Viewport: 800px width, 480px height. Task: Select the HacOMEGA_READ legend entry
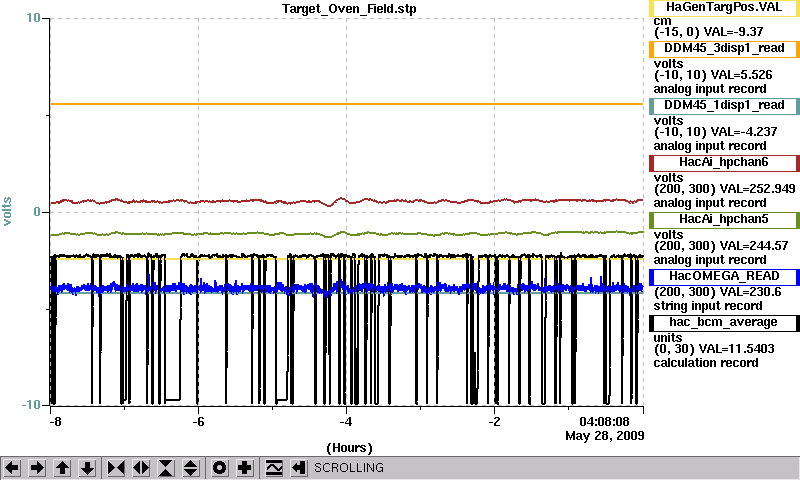pyautogui.click(x=724, y=276)
